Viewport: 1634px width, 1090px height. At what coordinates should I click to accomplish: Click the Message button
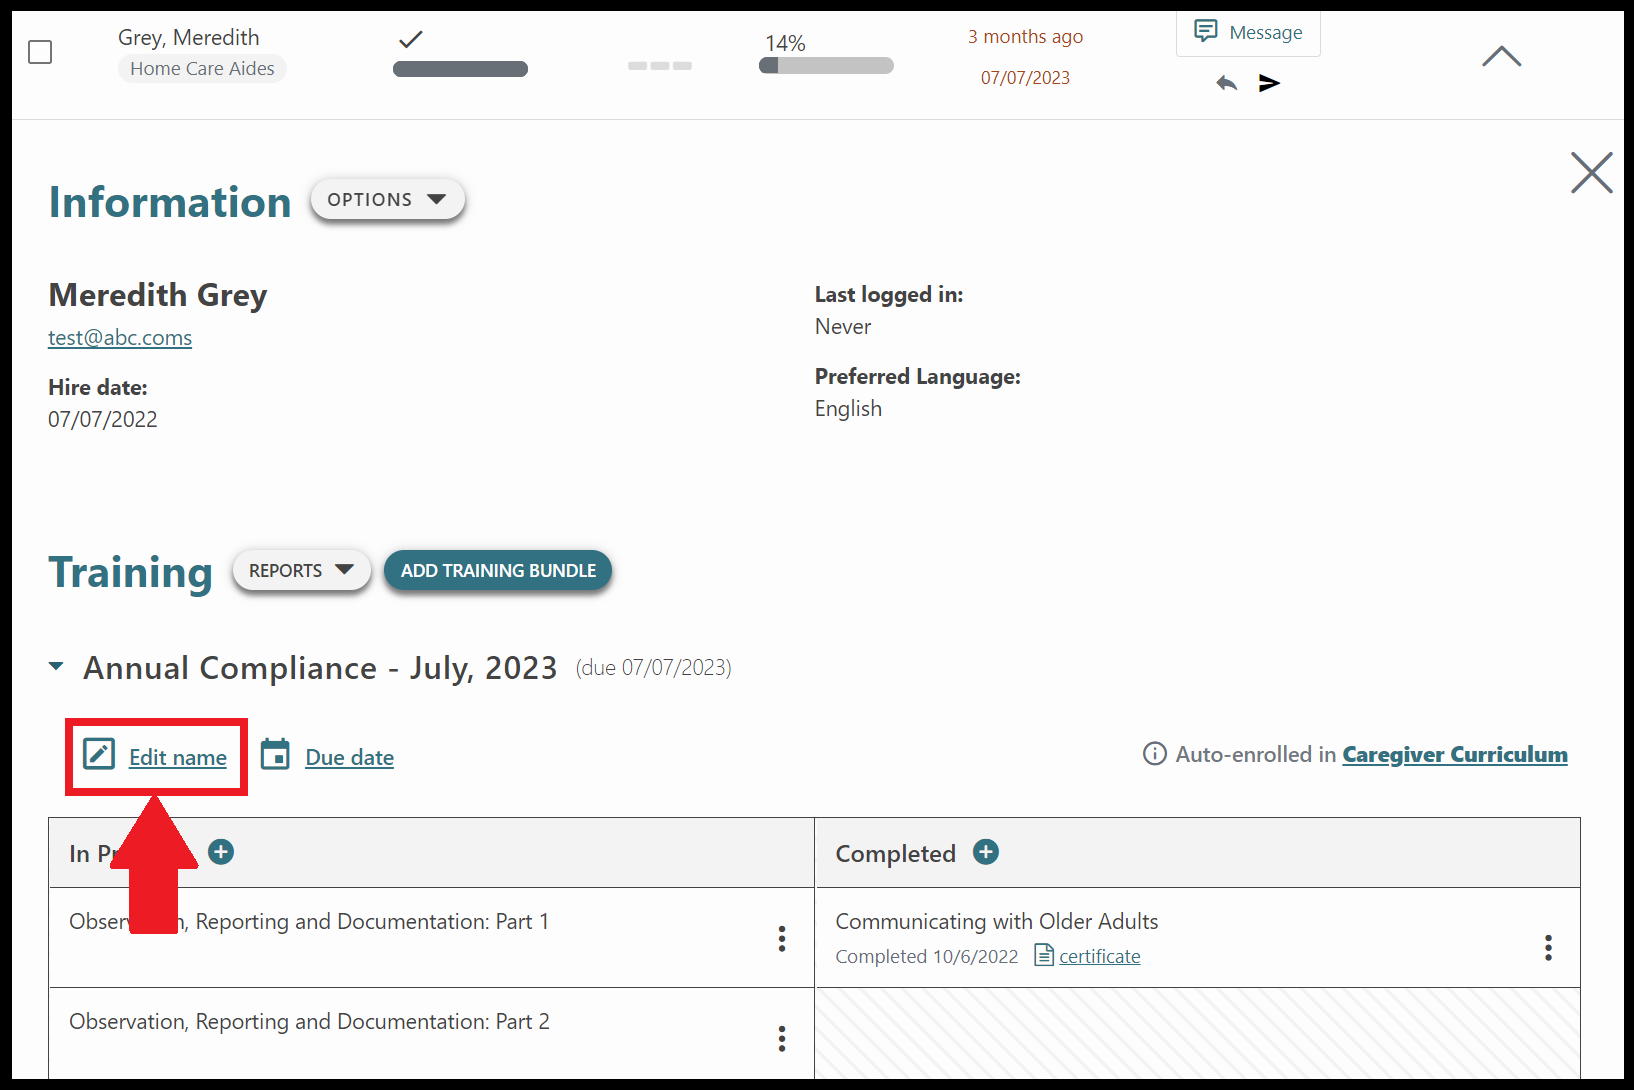1248,33
